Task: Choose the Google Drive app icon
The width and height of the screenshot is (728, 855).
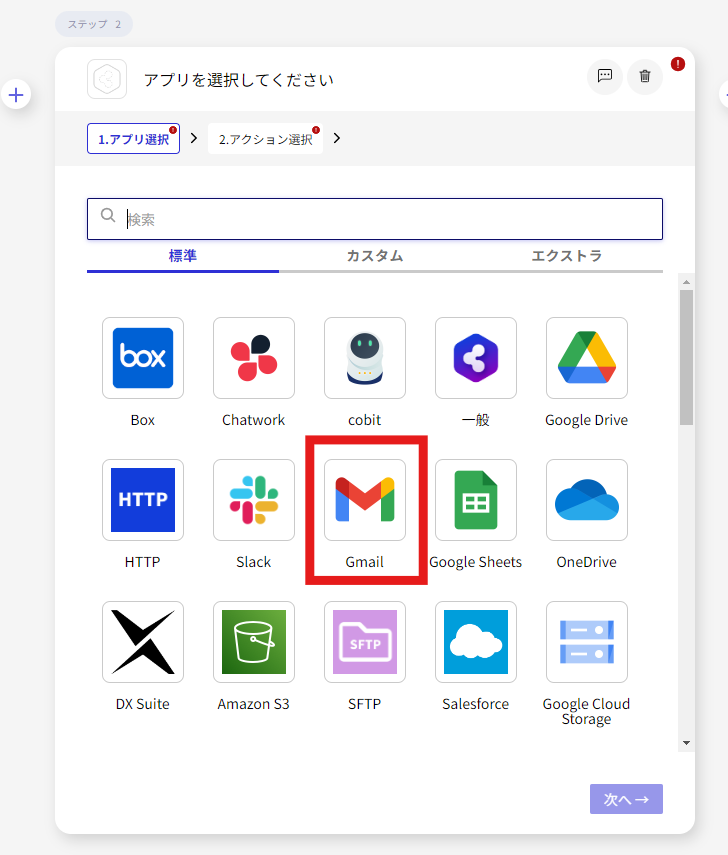Action: [587, 358]
